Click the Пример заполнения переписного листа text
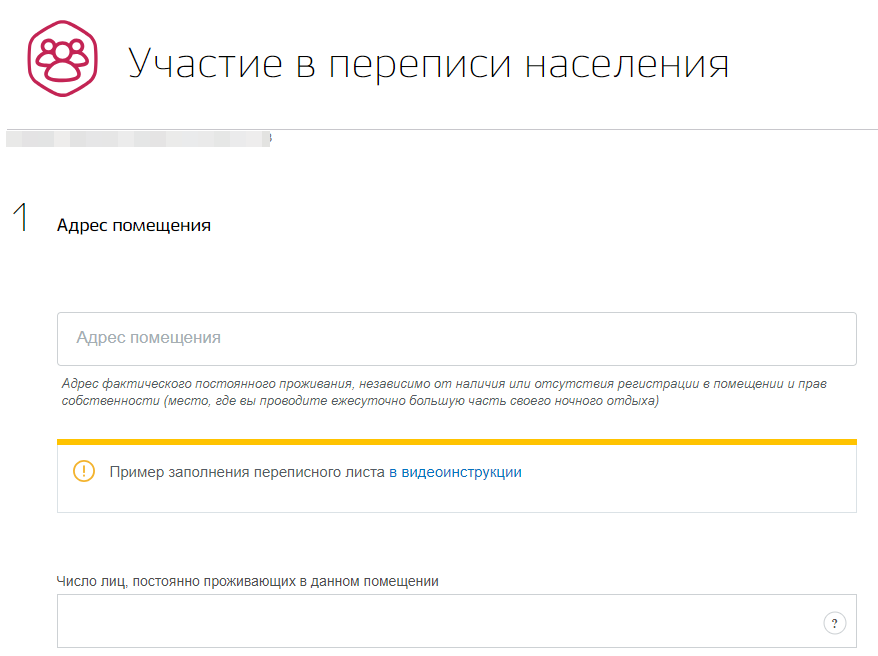Screen dimensions: 878x656 [x=247, y=472]
